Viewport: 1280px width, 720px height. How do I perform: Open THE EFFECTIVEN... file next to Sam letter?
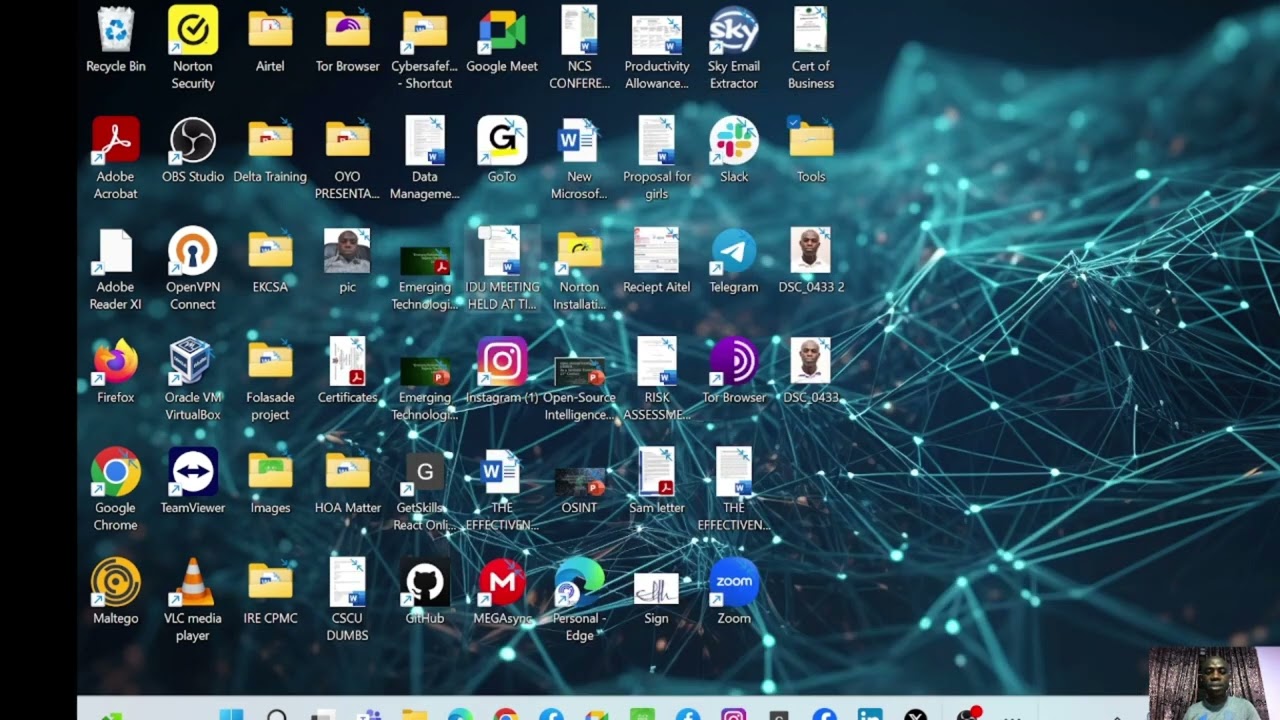[734, 471]
